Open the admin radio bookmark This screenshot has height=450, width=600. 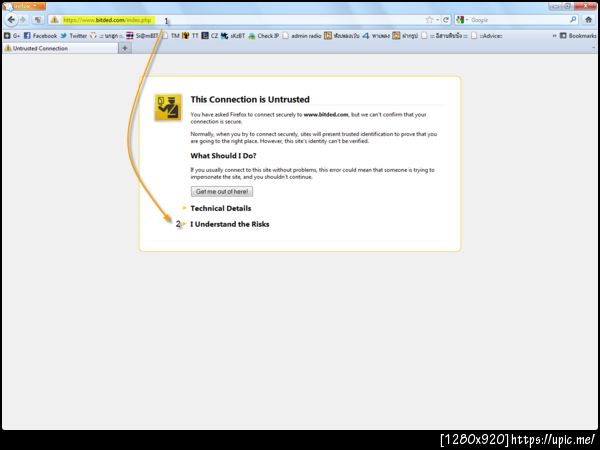tap(302, 36)
